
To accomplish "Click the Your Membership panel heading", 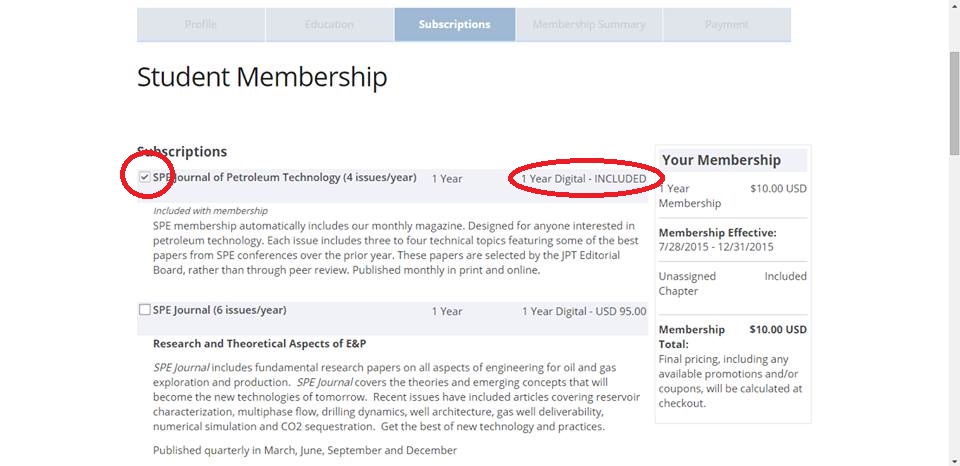I will tap(721, 160).
